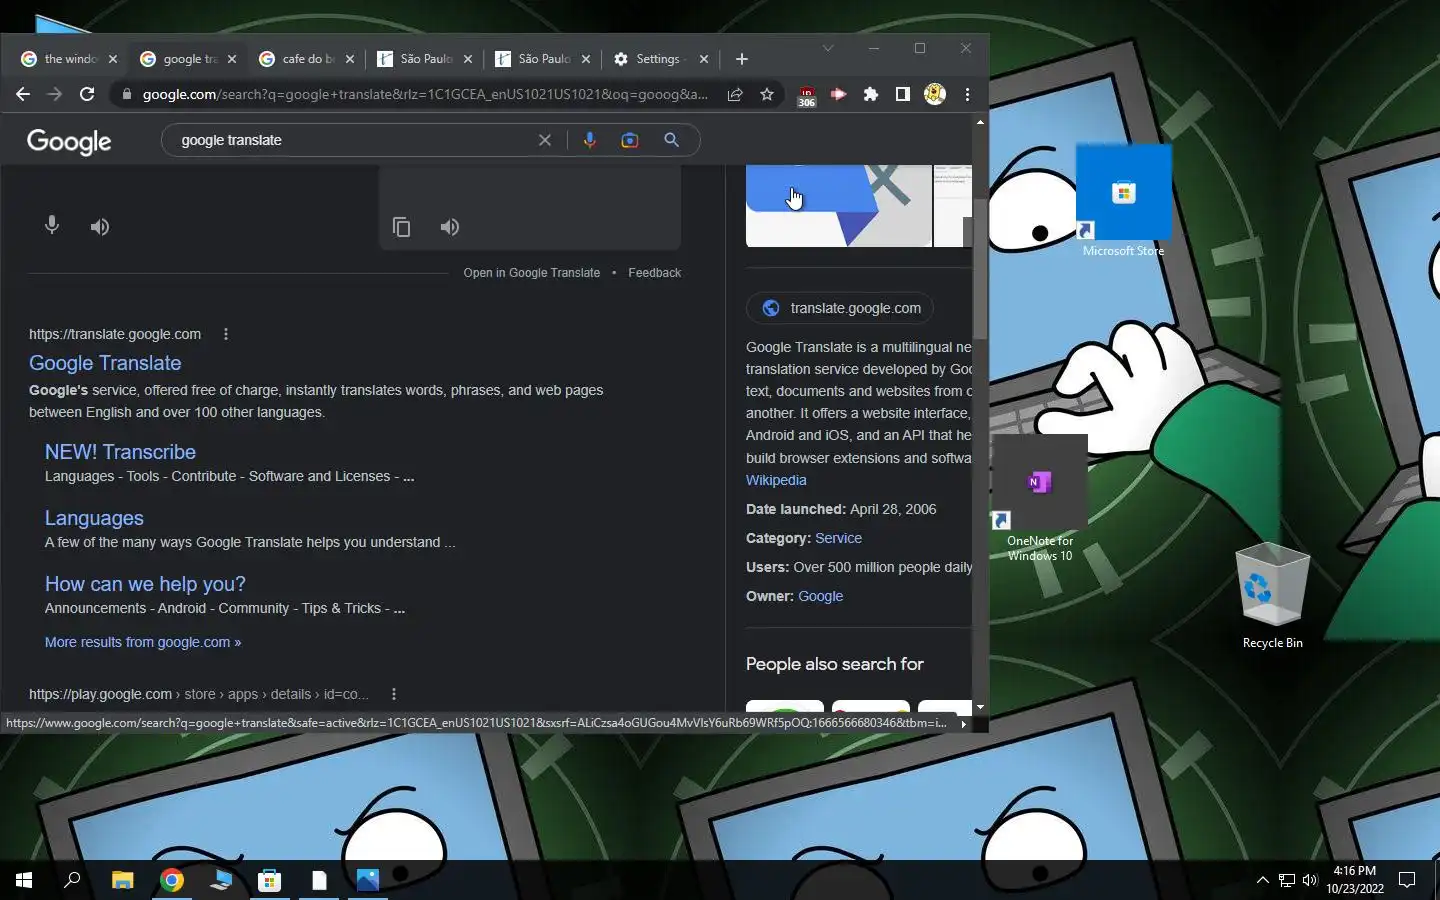Image resolution: width=1440 pixels, height=900 pixels.
Task: Click the translate widget microphone input icon
Action: pos(52,226)
